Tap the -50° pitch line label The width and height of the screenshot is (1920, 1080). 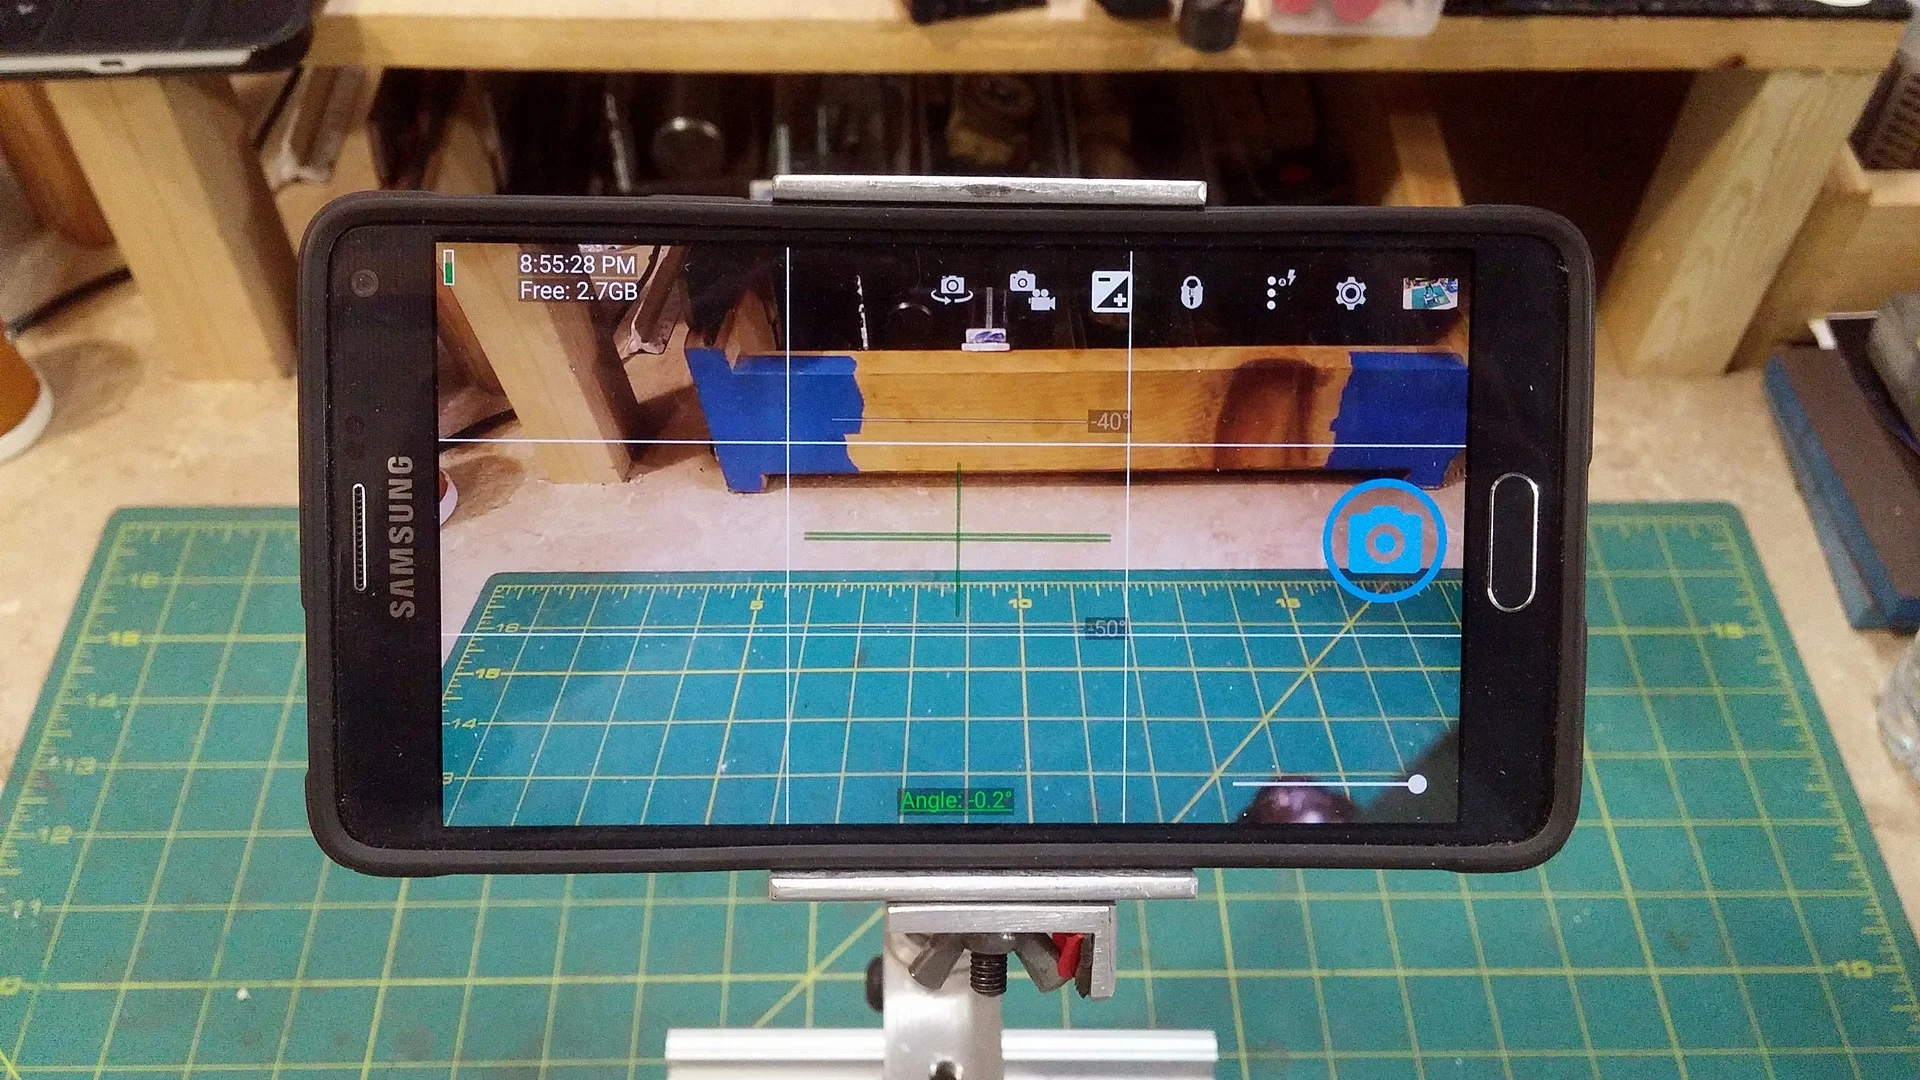[x=1105, y=628]
